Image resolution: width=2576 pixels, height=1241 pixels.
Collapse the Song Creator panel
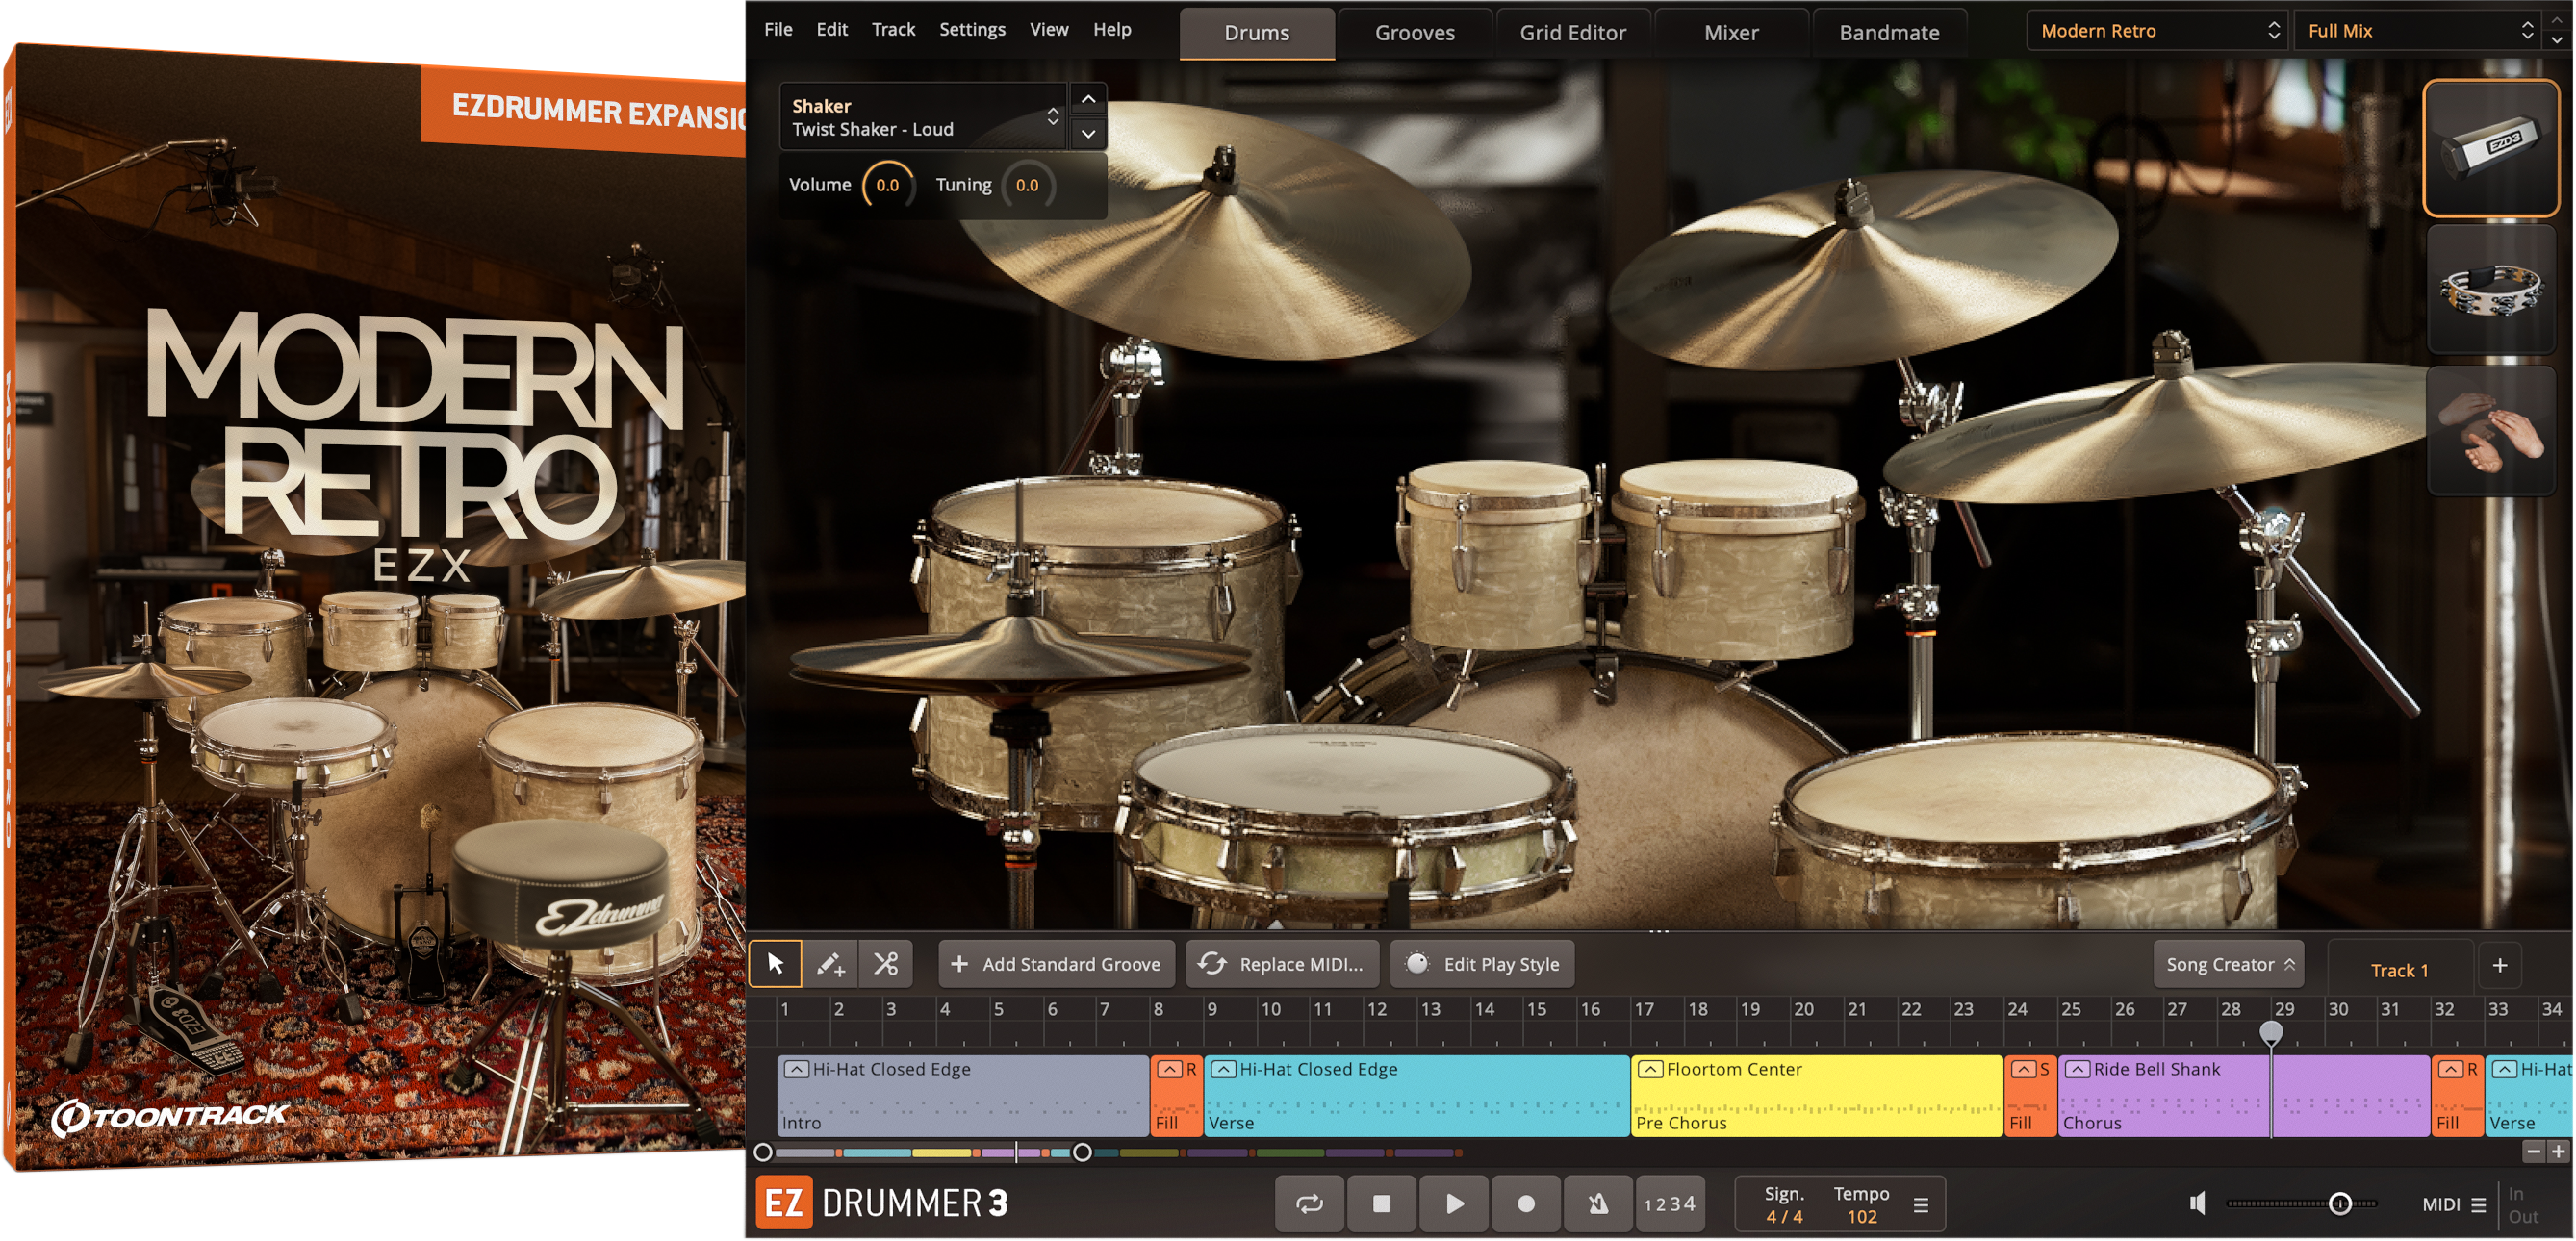(2228, 963)
